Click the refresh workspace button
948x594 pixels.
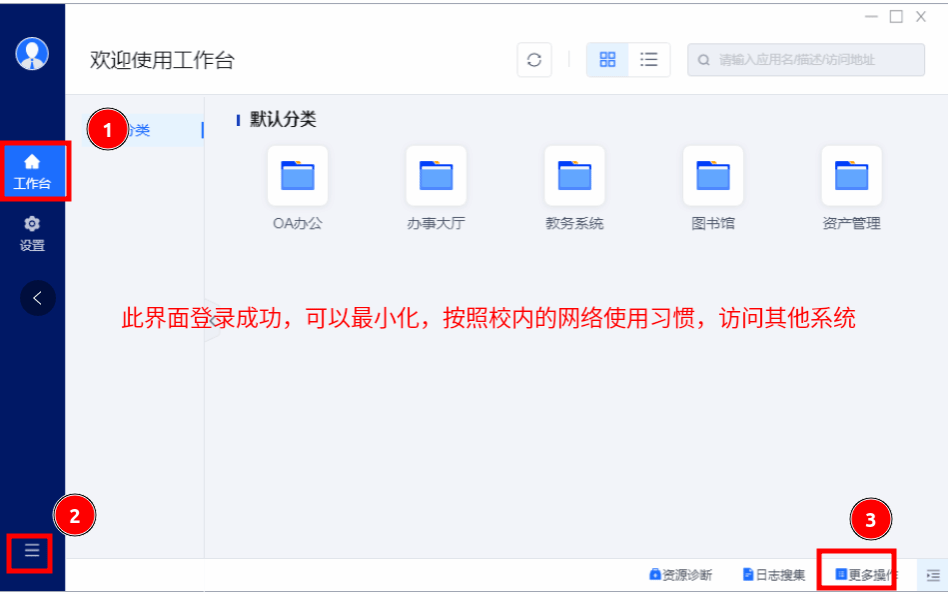click(534, 60)
